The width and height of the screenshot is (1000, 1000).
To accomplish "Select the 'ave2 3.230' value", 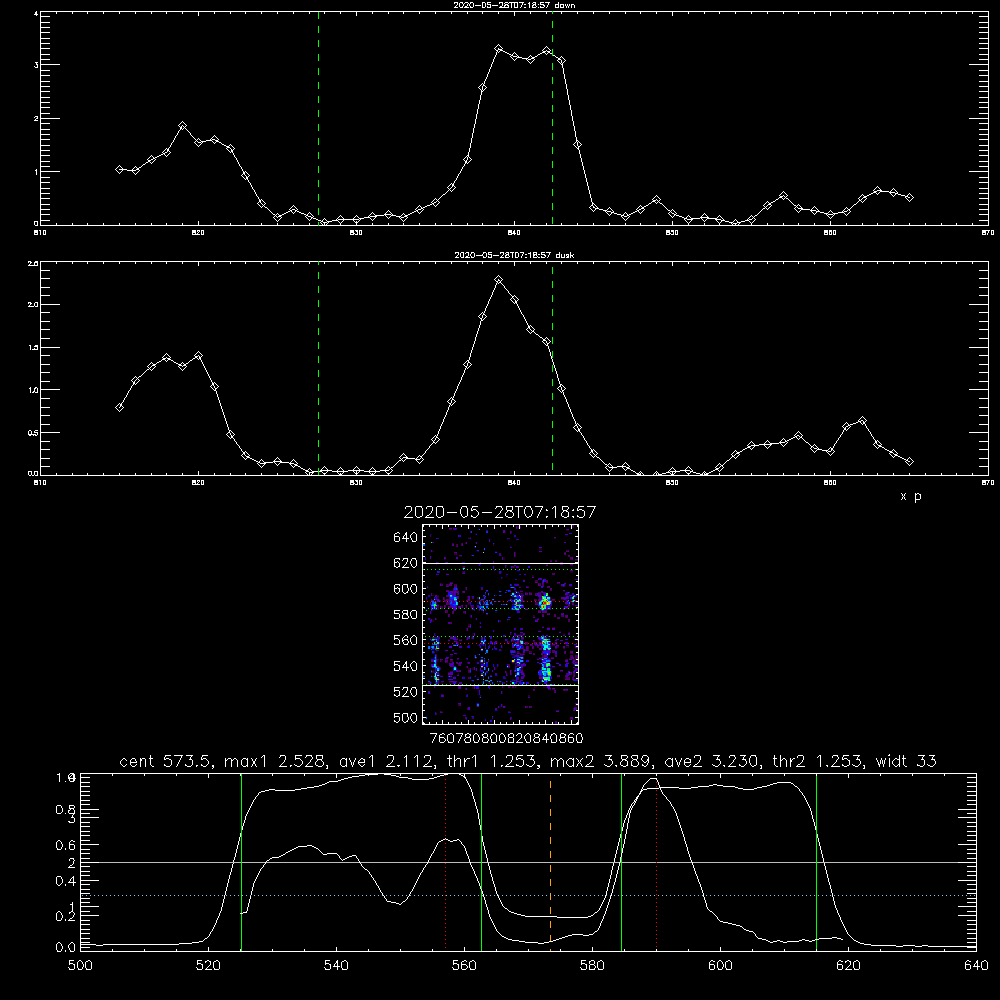I will [x=711, y=761].
